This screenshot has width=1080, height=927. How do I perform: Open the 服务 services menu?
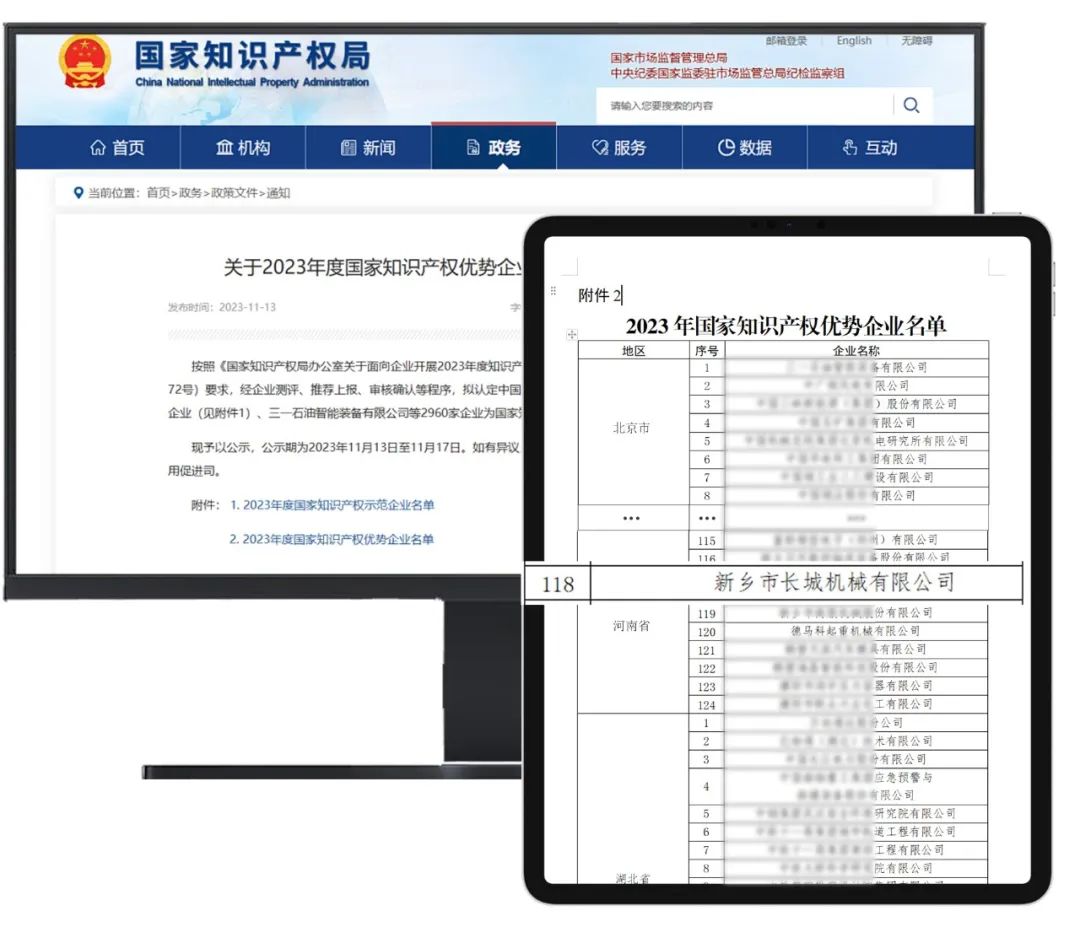click(619, 148)
